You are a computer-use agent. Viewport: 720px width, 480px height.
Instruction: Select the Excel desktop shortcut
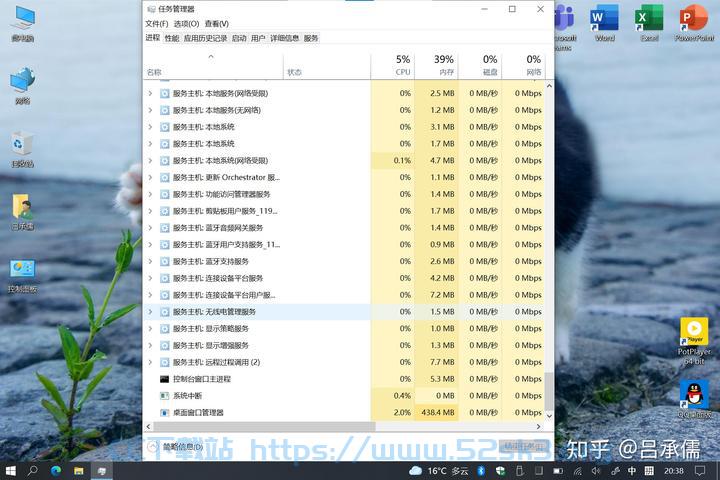(x=649, y=23)
